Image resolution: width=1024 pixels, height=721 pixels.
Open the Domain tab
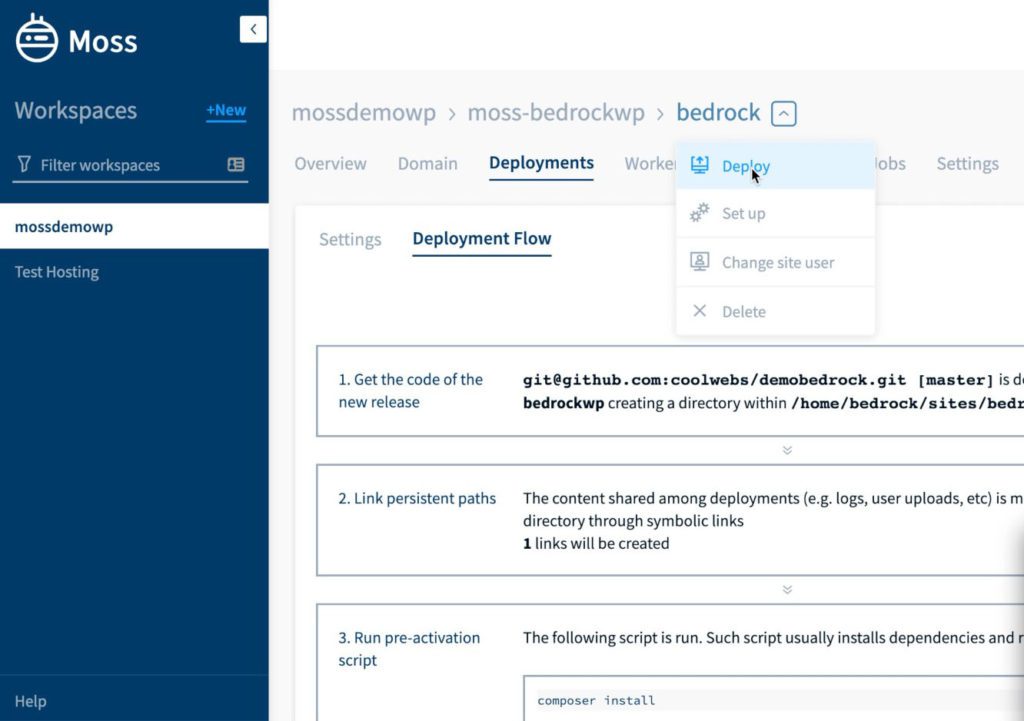[x=427, y=163]
